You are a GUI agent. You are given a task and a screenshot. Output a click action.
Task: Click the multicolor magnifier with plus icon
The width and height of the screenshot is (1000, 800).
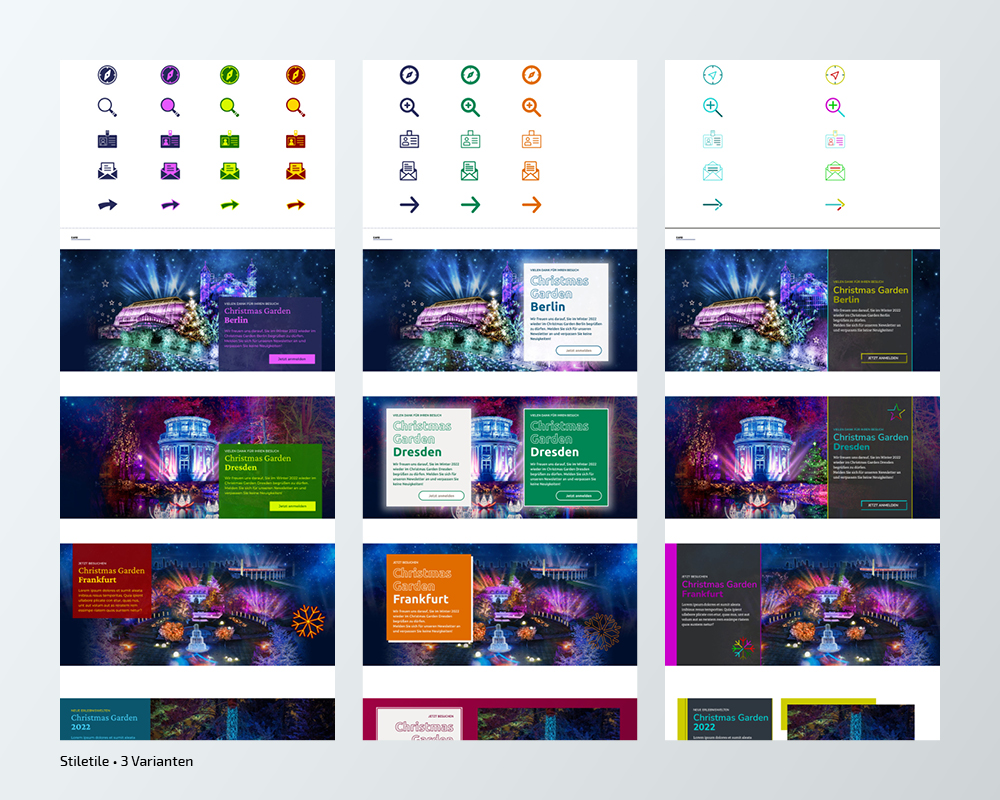pos(835,107)
